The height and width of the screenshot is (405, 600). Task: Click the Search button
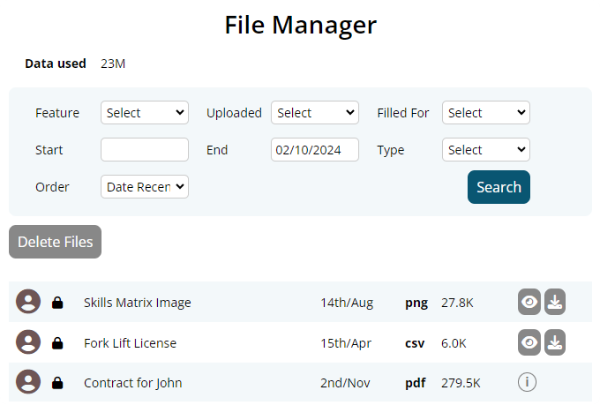499,187
